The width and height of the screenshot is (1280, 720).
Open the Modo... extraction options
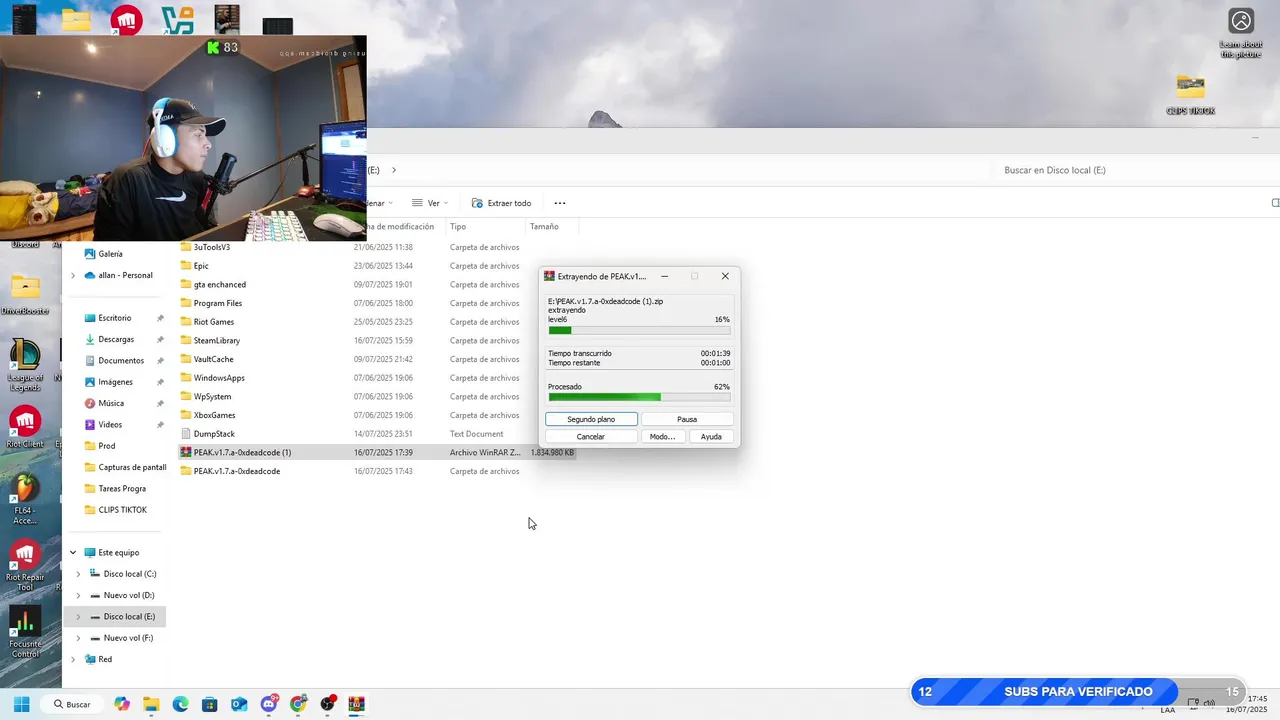click(x=662, y=436)
